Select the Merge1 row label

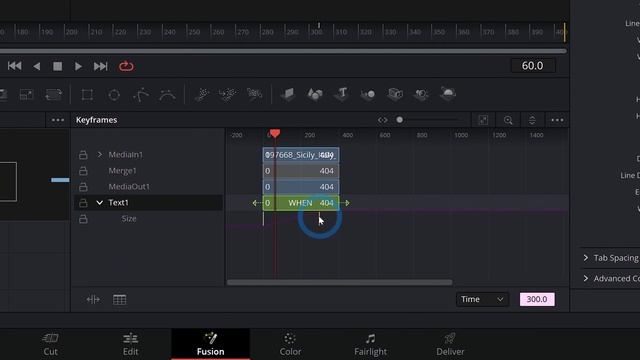pyautogui.click(x=122, y=171)
